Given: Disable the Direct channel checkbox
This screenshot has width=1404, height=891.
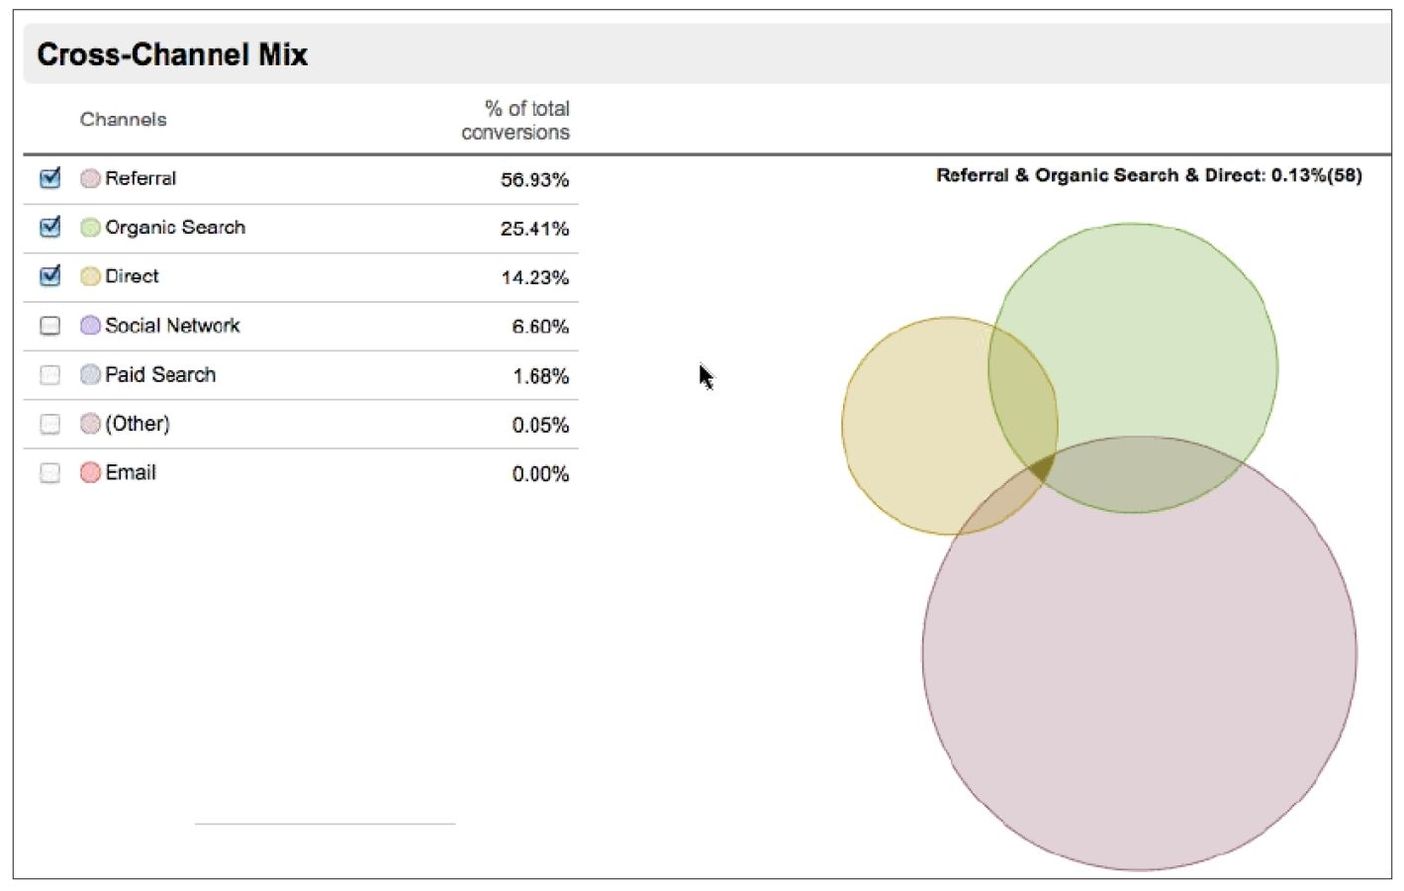Looking at the screenshot, I should (x=50, y=277).
